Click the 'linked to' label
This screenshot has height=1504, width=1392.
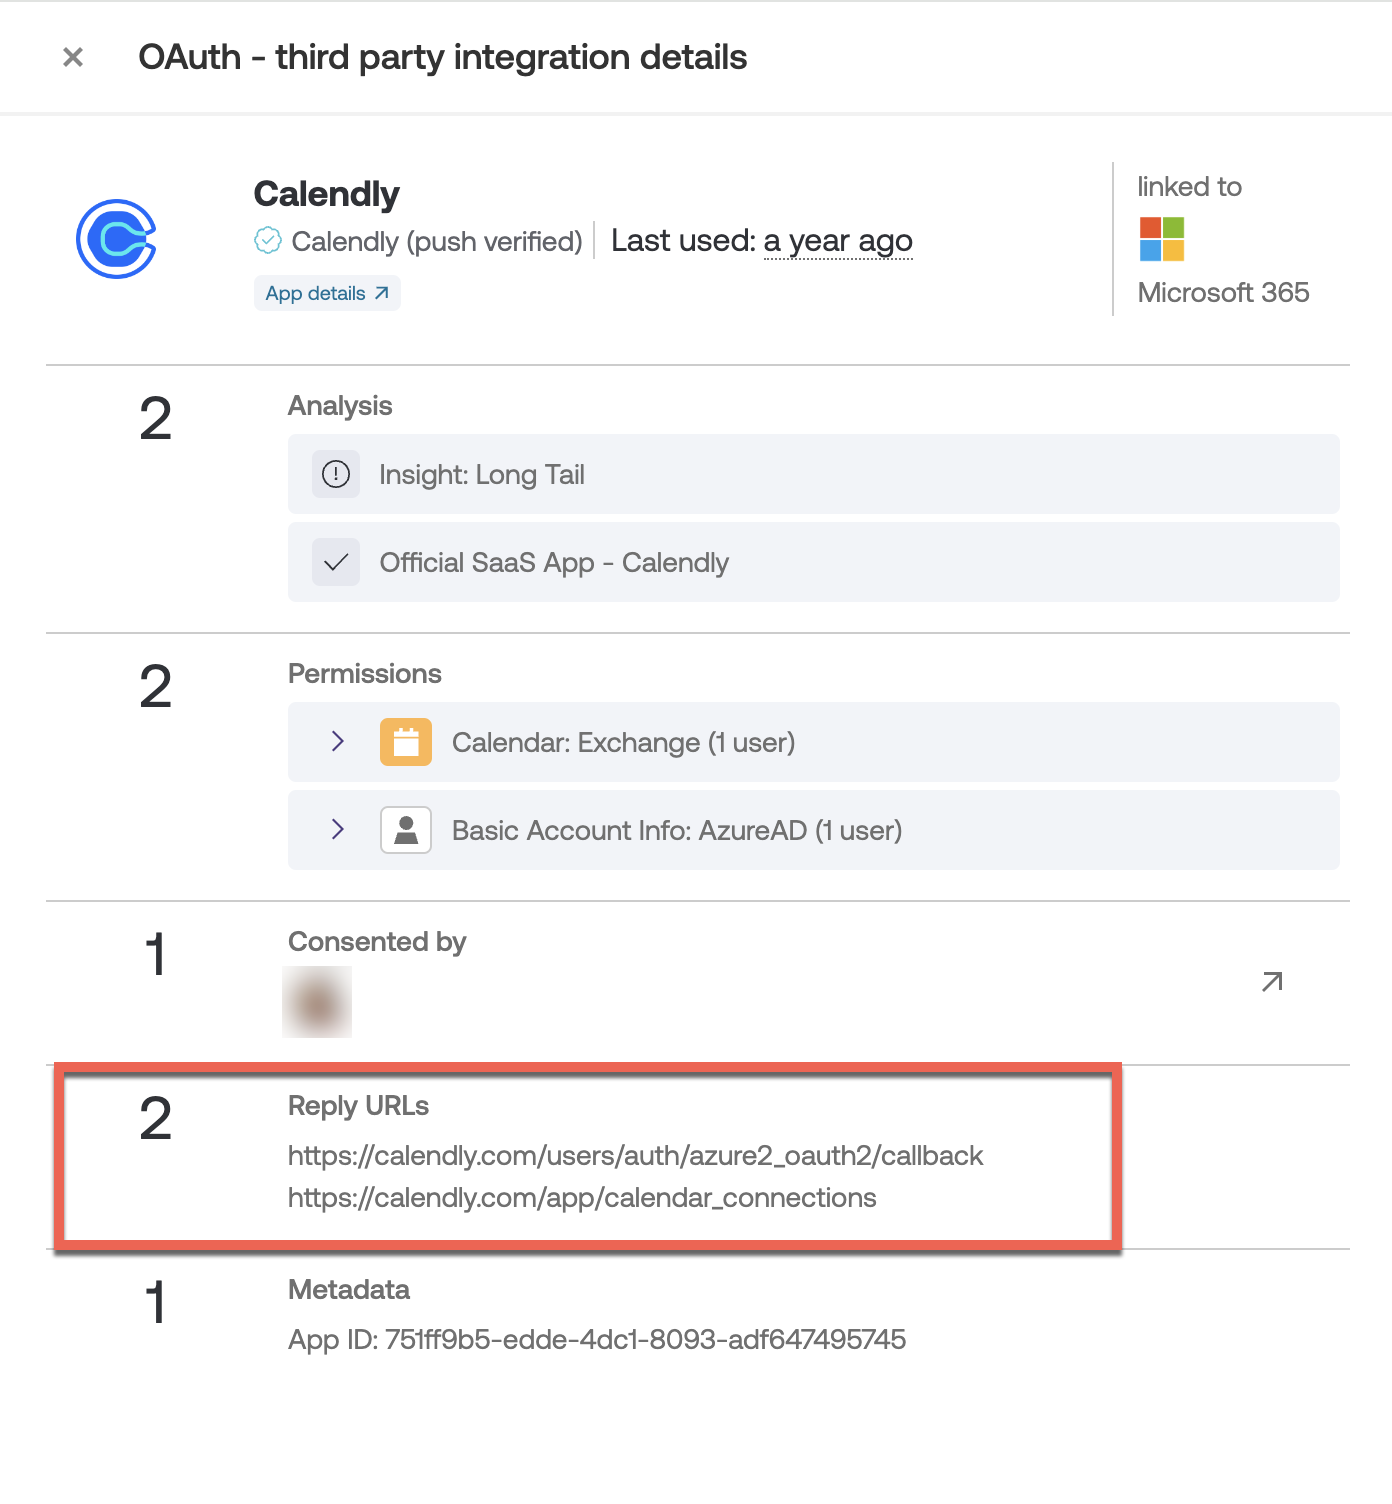point(1189,187)
